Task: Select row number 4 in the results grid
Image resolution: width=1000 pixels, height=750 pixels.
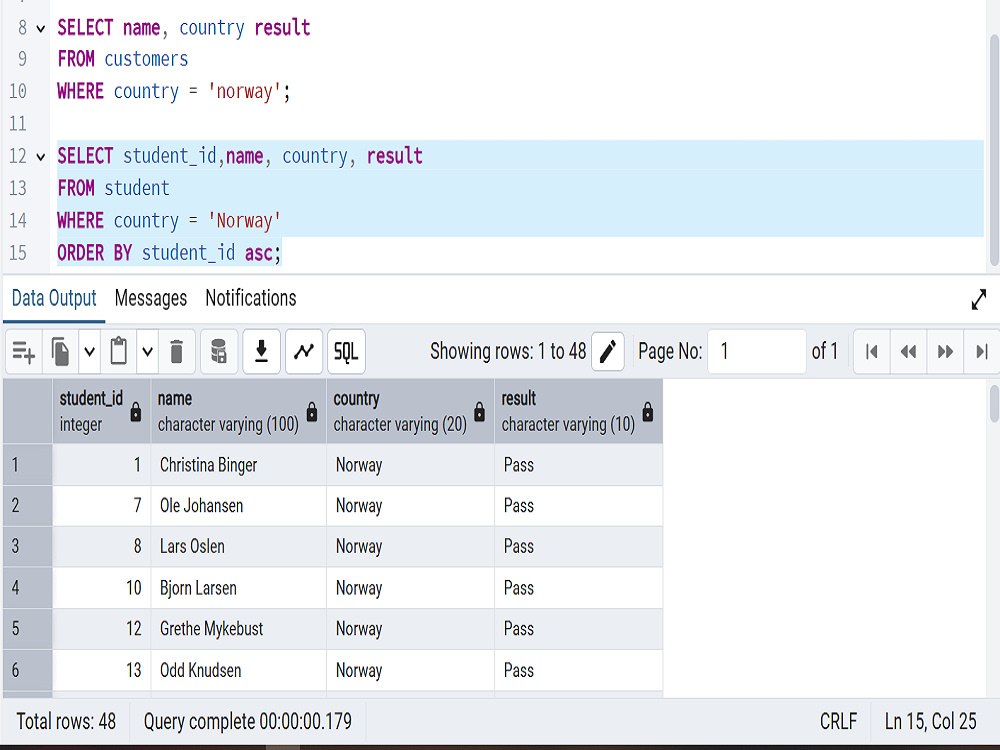Action: pyautogui.click(x=27, y=588)
